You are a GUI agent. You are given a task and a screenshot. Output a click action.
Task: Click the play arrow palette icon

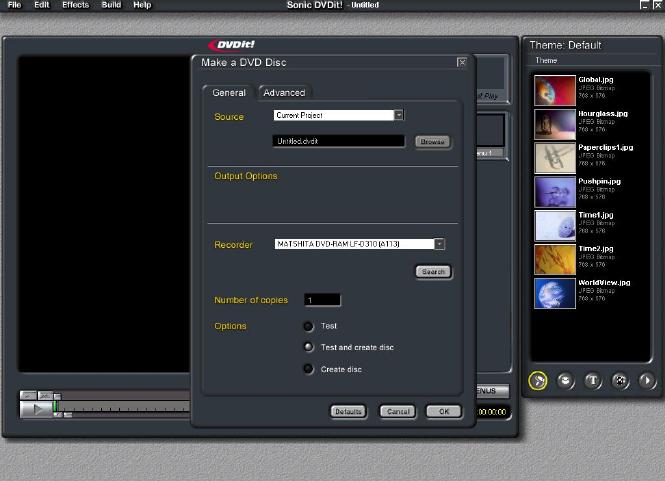(x=647, y=380)
